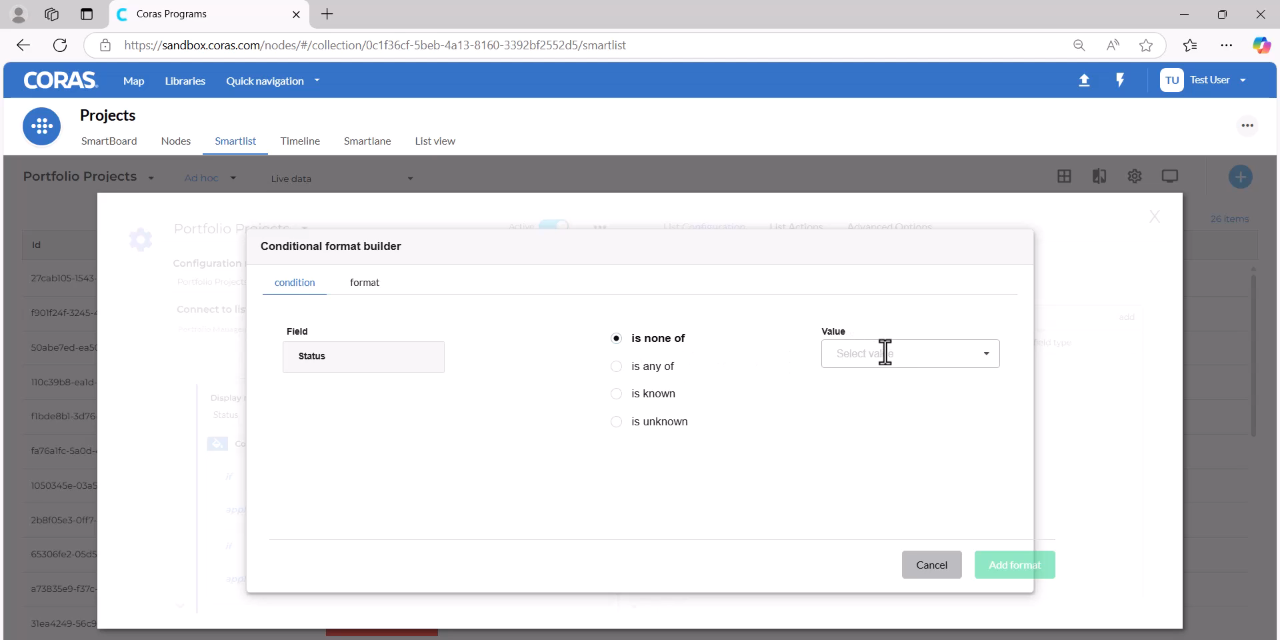Click the address bar URL
The width and height of the screenshot is (1280, 640).
(x=375, y=45)
